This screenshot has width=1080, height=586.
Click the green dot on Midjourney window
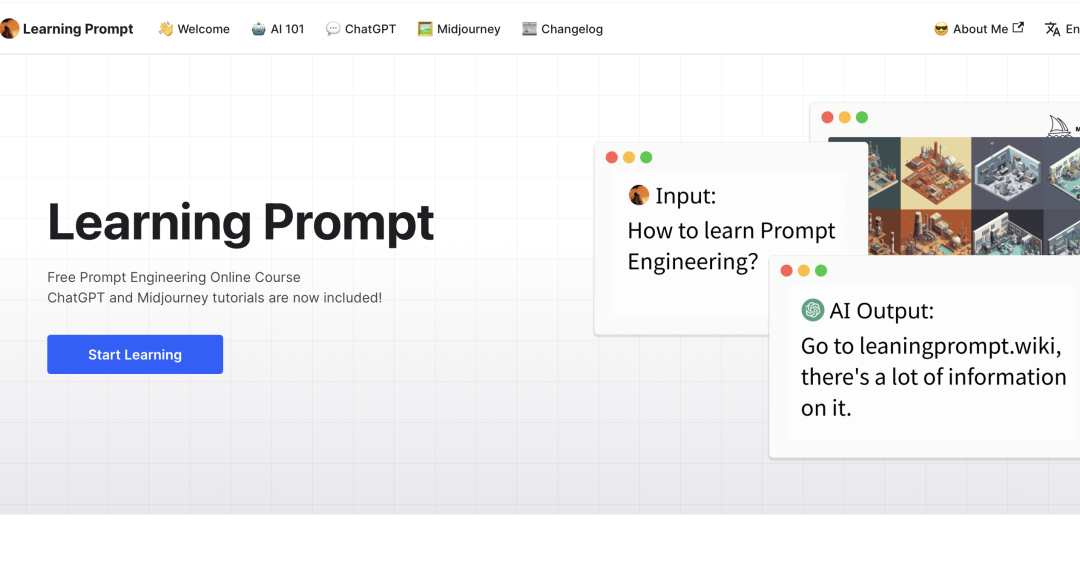tap(862, 117)
